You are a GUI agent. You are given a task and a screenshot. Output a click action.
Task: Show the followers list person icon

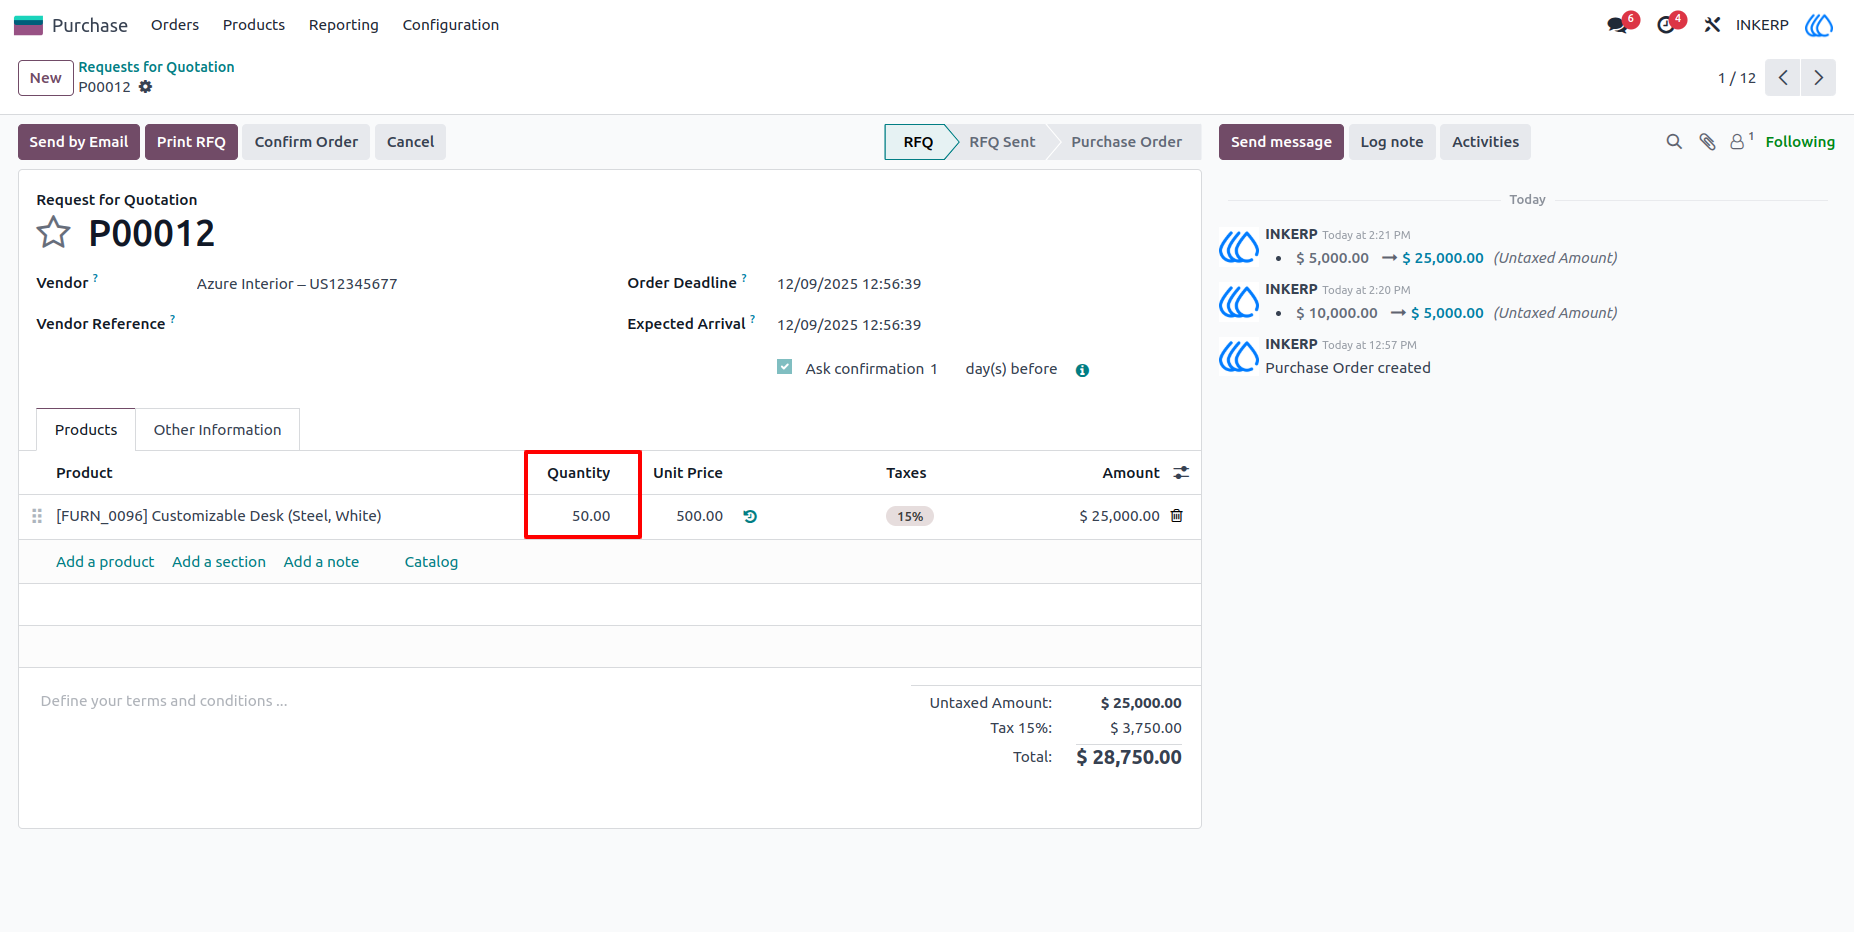coord(1738,142)
